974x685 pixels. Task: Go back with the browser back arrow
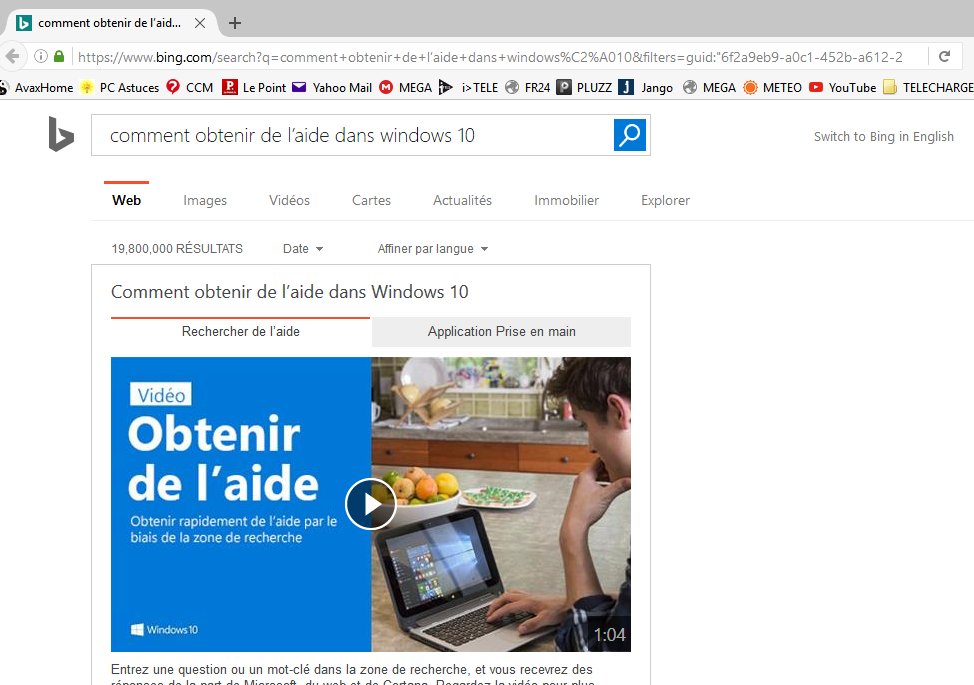click(12, 57)
